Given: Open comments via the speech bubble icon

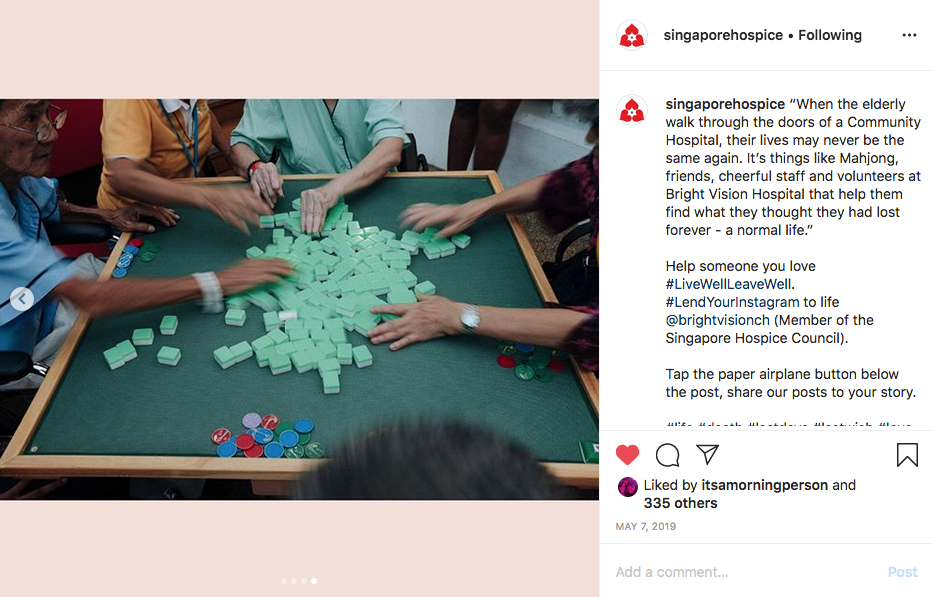Looking at the screenshot, I should coord(668,455).
